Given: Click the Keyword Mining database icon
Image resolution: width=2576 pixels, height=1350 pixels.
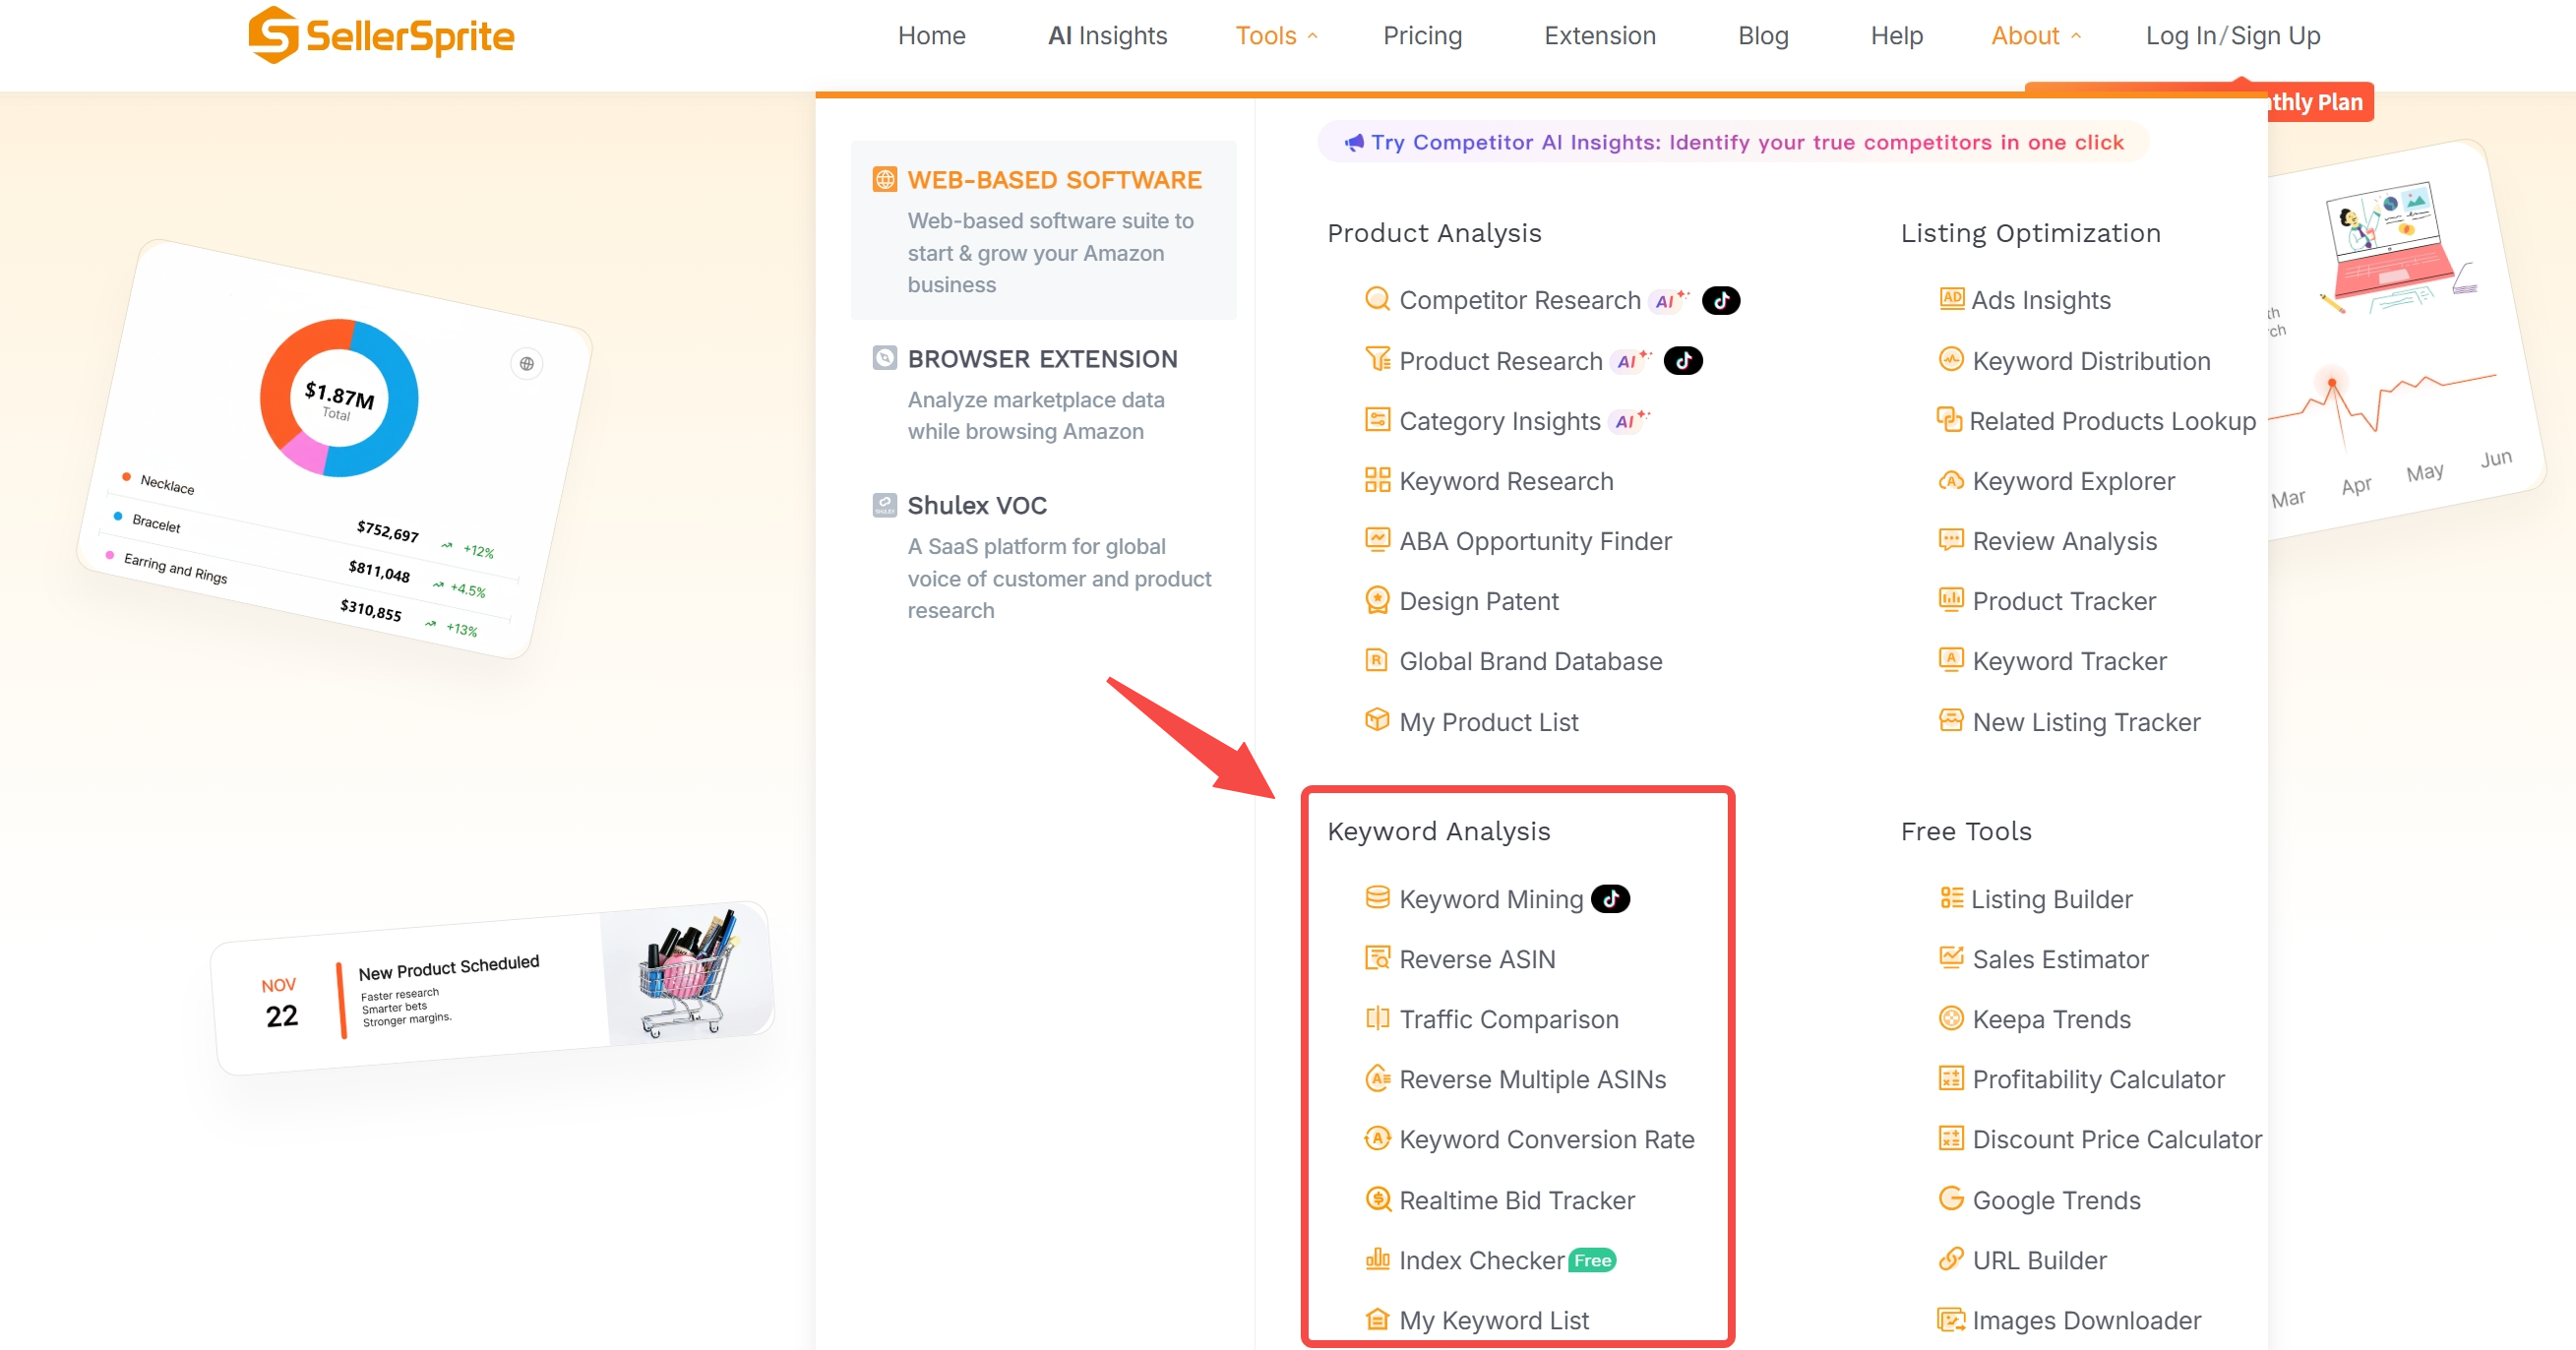Looking at the screenshot, I should (1377, 897).
